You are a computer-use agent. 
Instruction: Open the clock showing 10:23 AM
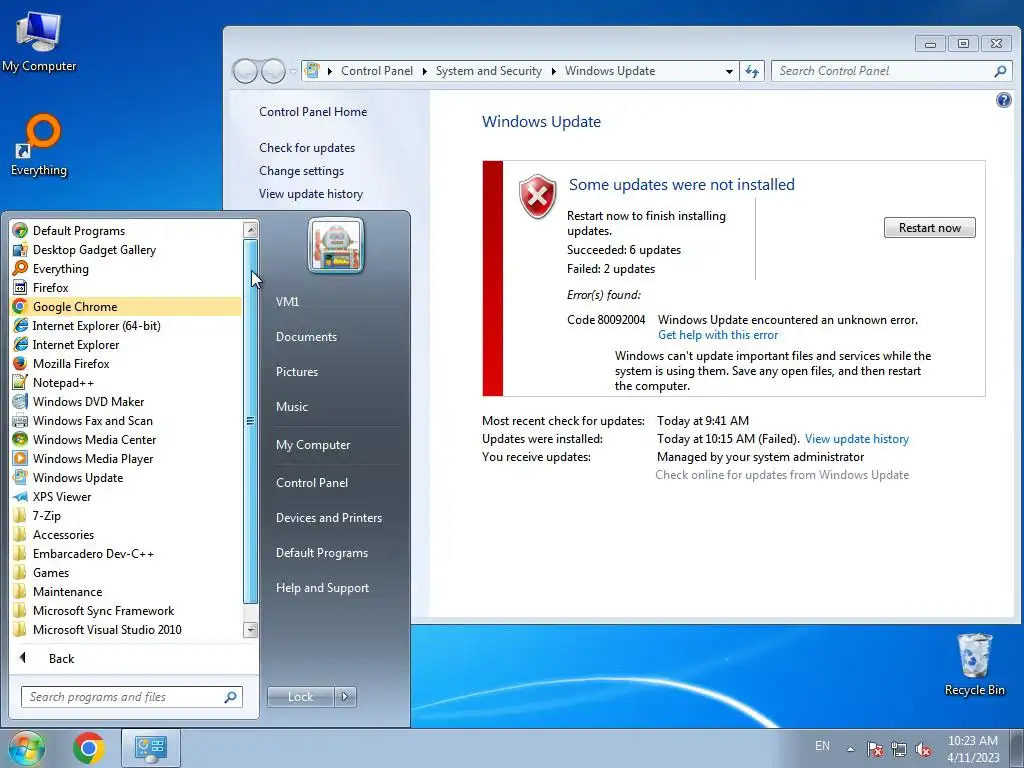(973, 749)
